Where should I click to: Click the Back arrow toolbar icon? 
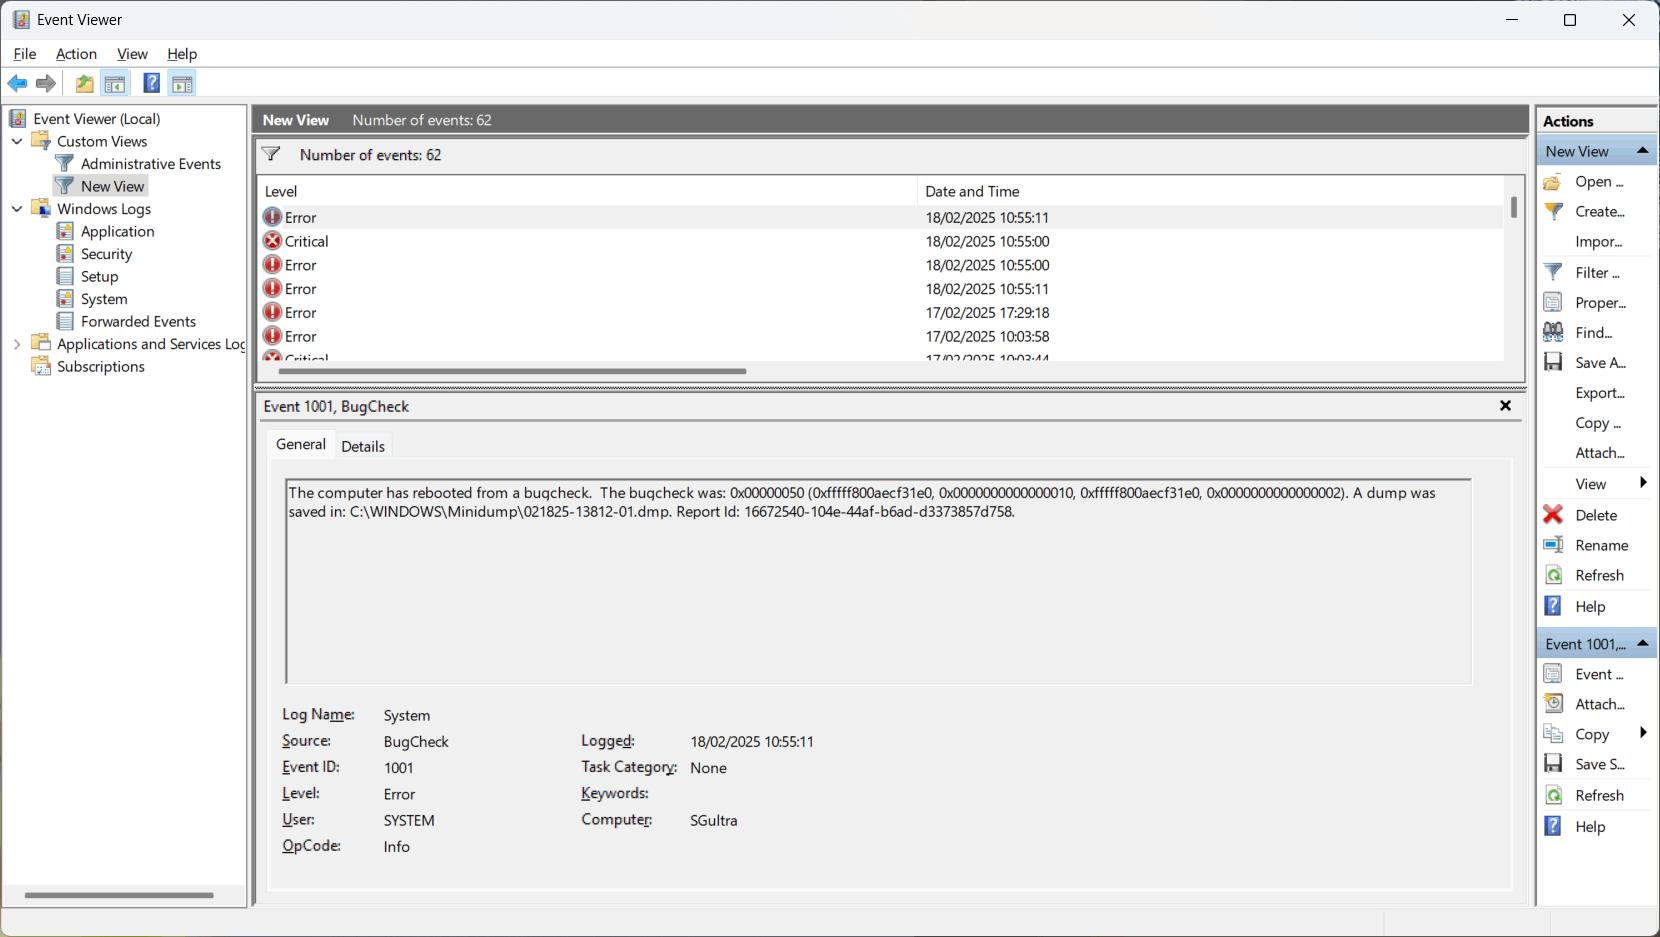(17, 84)
